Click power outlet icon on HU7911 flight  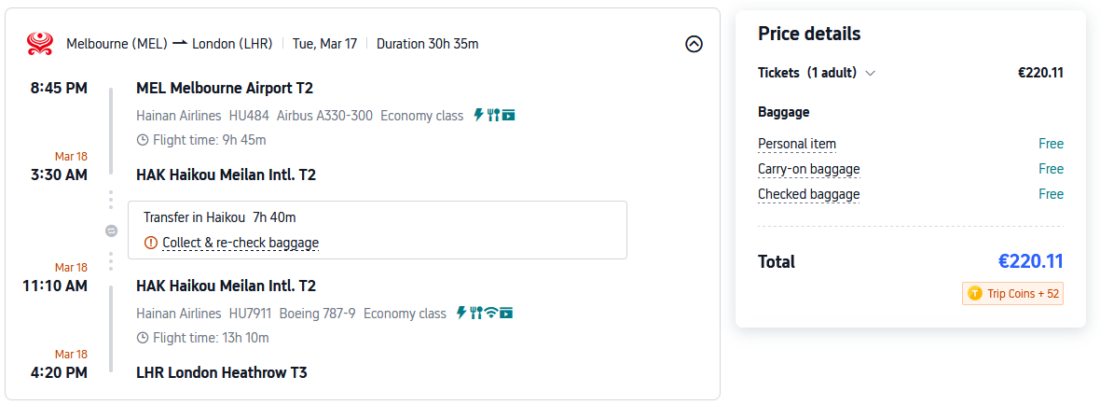tap(461, 313)
